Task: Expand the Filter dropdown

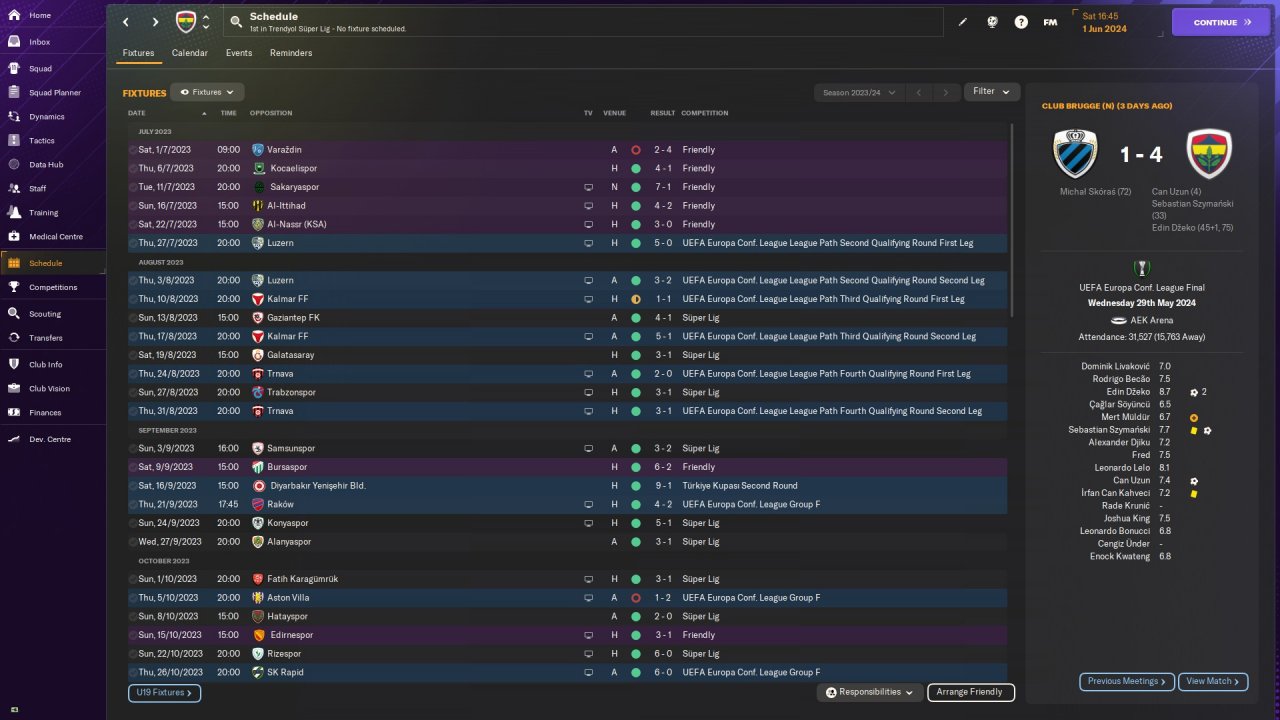Action: (991, 92)
